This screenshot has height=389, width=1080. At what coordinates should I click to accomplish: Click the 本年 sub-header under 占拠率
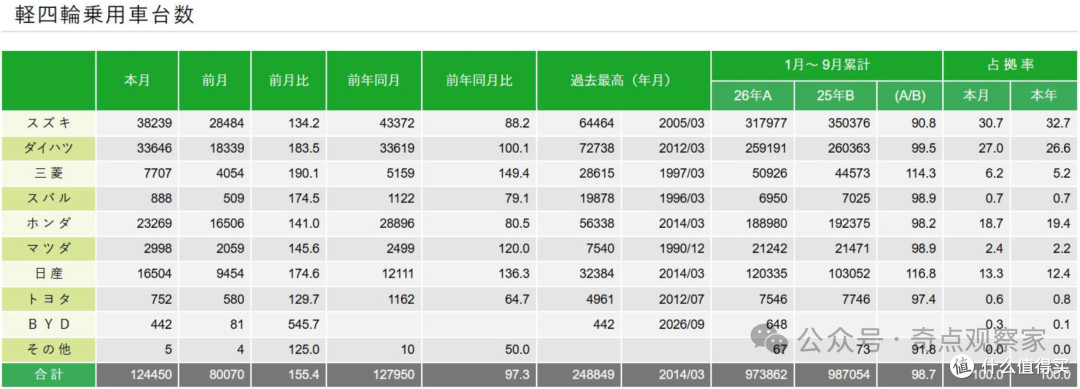click(x=1043, y=96)
